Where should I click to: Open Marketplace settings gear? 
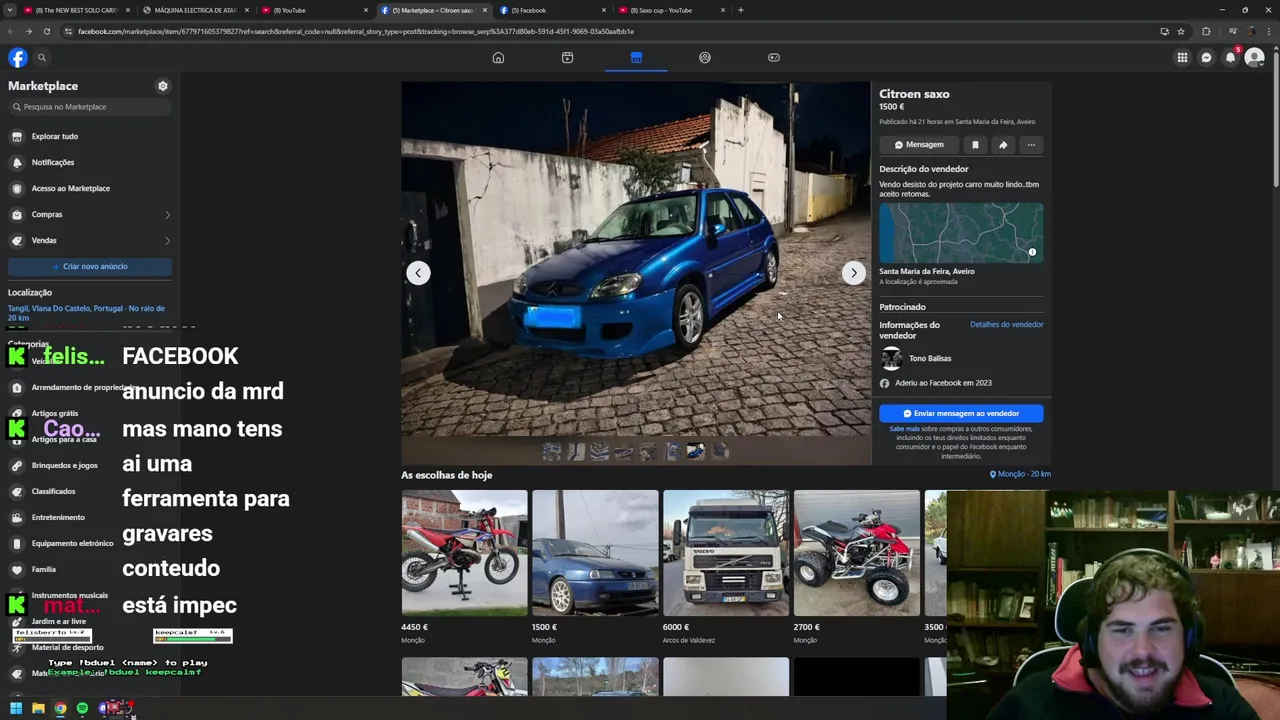[x=163, y=86]
